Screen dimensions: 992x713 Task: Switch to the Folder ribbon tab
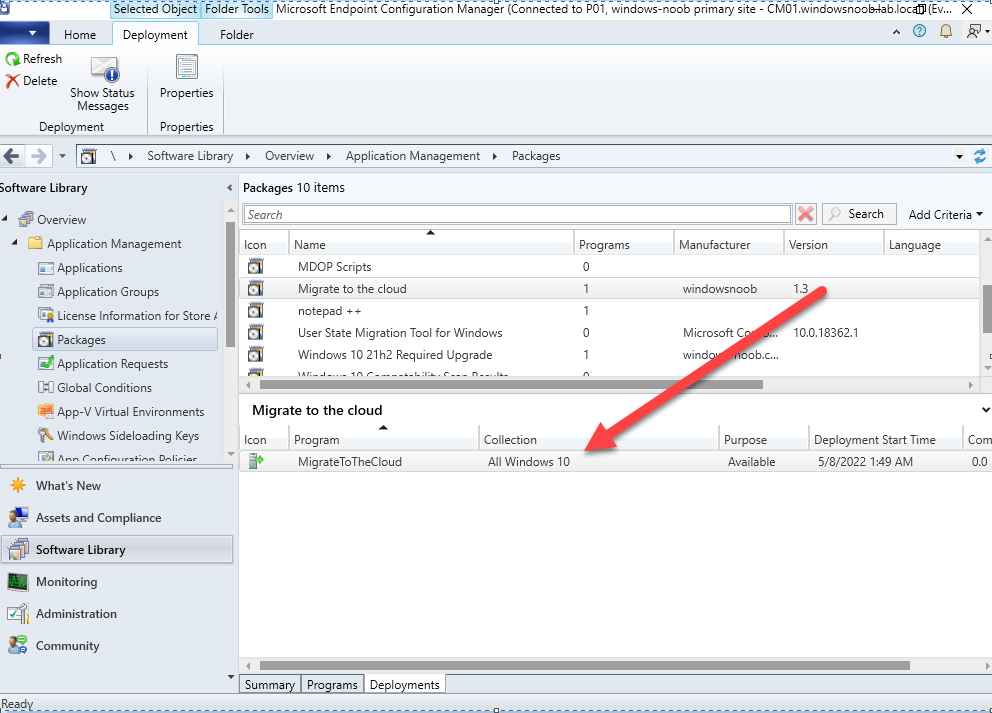click(237, 35)
